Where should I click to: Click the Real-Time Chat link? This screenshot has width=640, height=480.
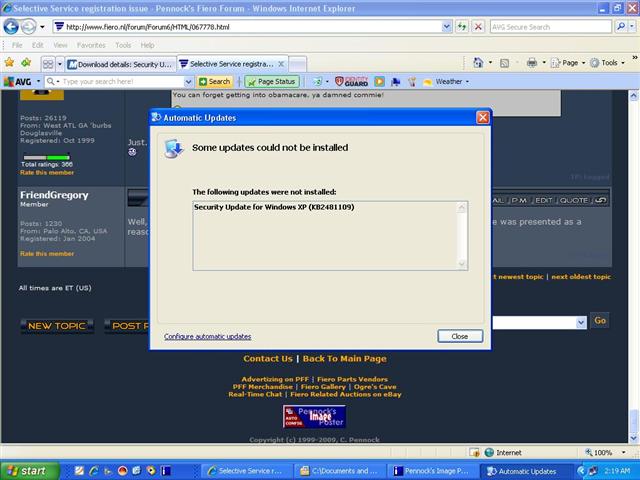[x=255, y=394]
